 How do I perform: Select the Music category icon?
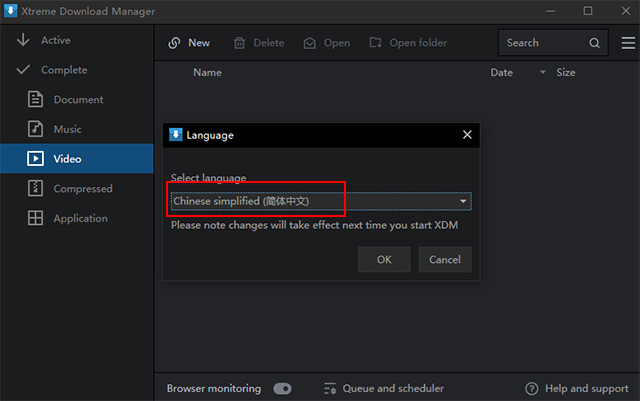click(35, 129)
